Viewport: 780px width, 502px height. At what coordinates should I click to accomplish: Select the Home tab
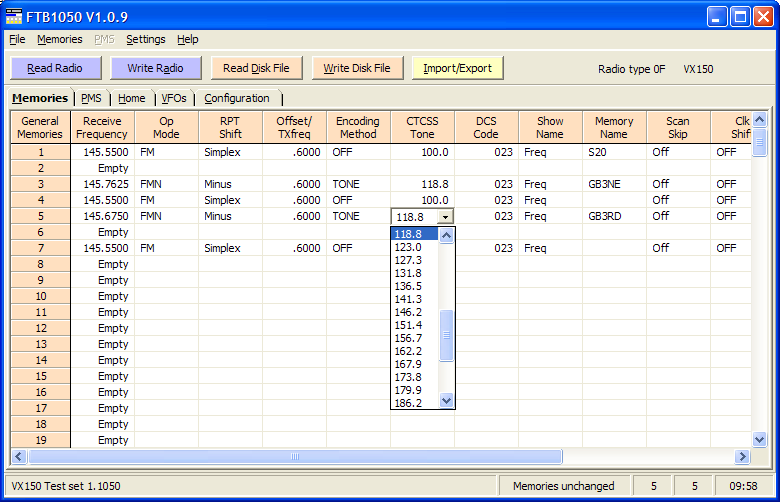point(131,98)
